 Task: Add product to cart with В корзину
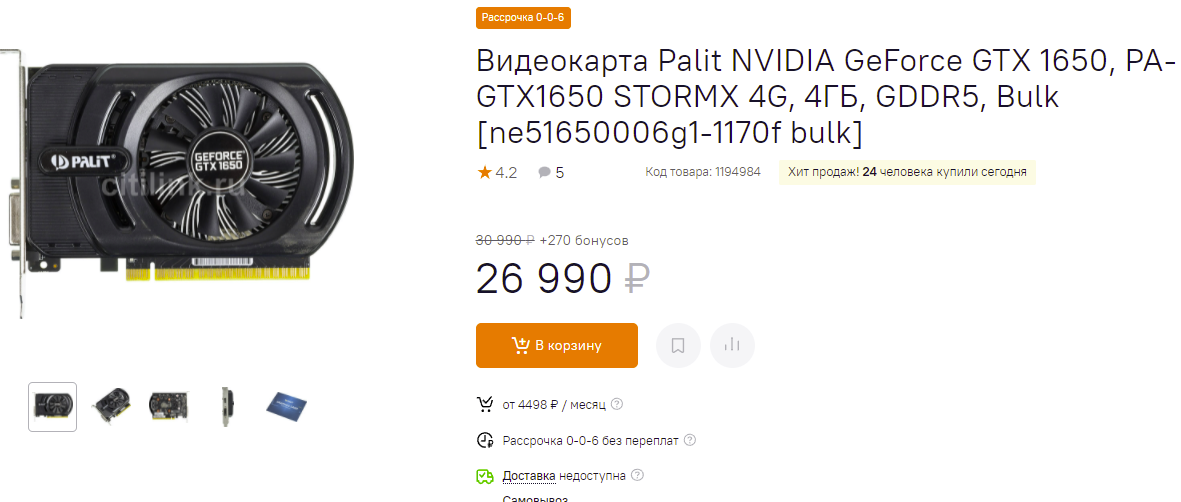tap(557, 345)
